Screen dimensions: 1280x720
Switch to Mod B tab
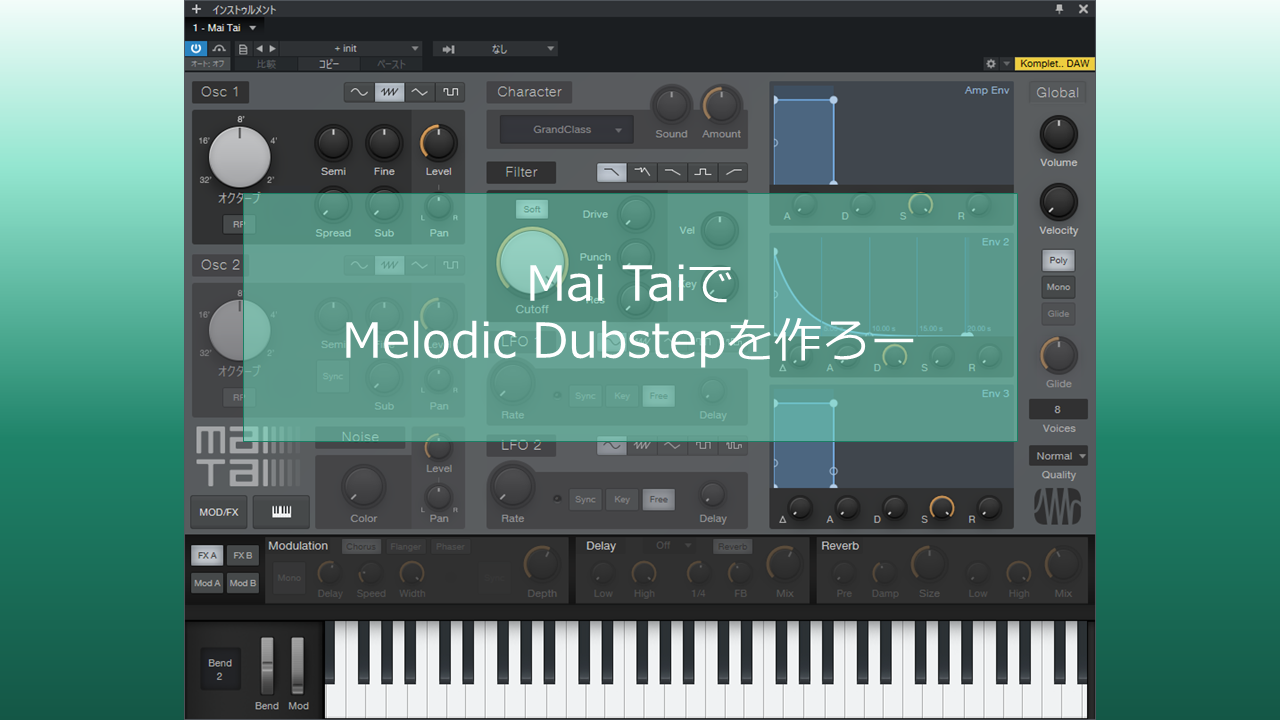click(x=242, y=583)
